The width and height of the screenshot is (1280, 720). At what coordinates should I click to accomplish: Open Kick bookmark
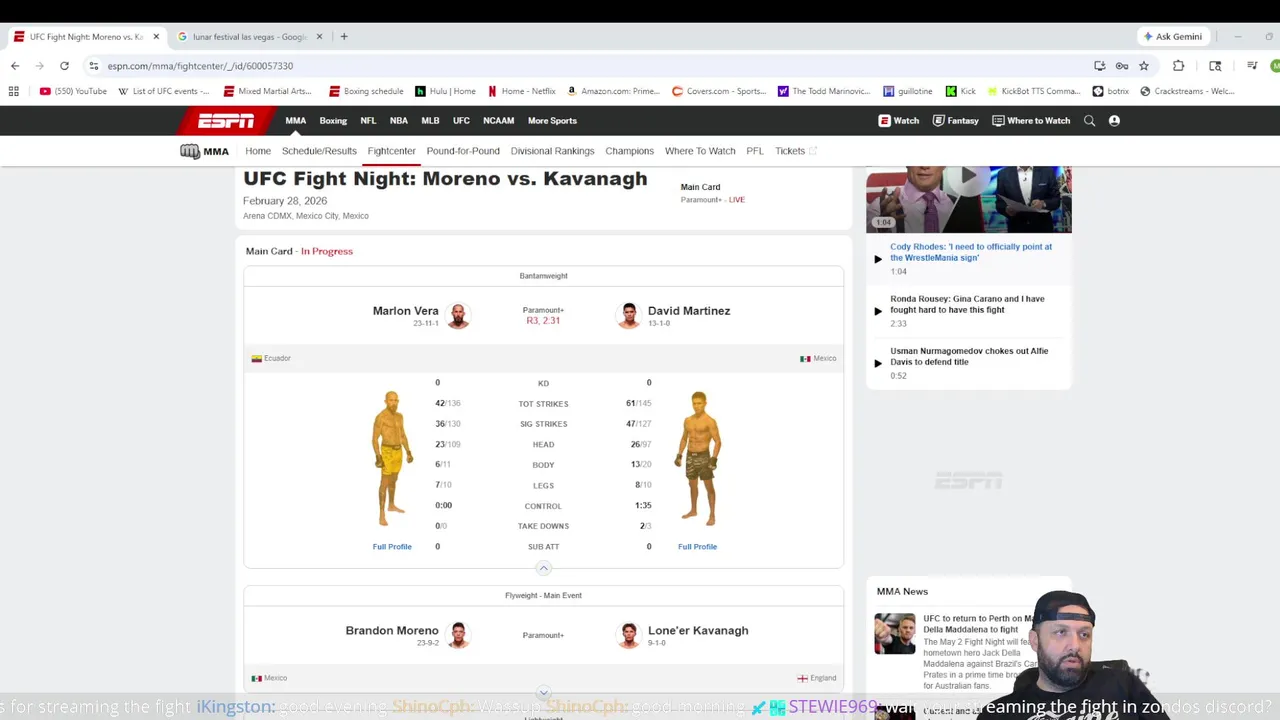[961, 91]
